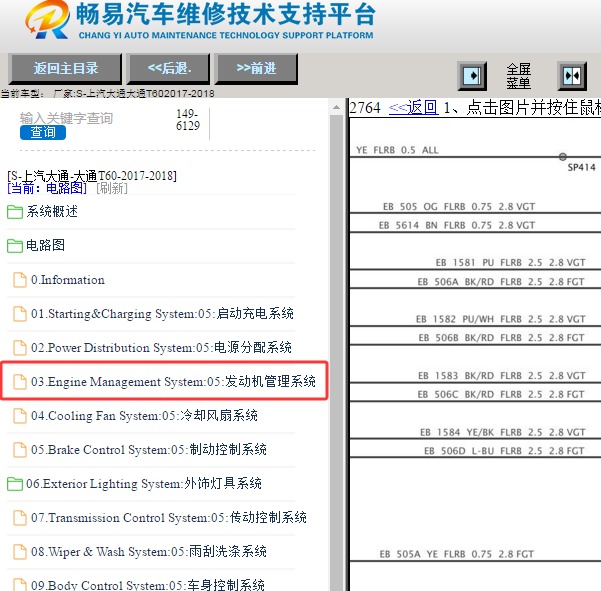Click the 149-6129 number beside search
601x591 pixels.
(188, 120)
